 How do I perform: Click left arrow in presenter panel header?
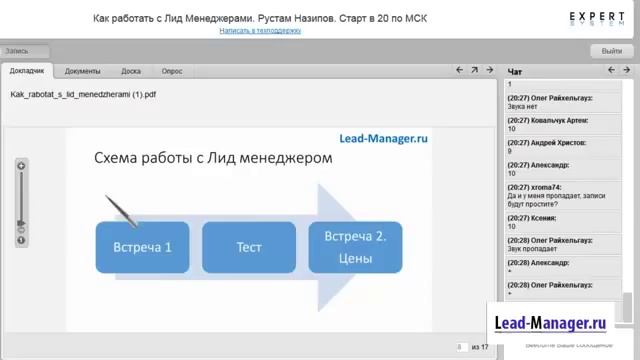click(460, 70)
